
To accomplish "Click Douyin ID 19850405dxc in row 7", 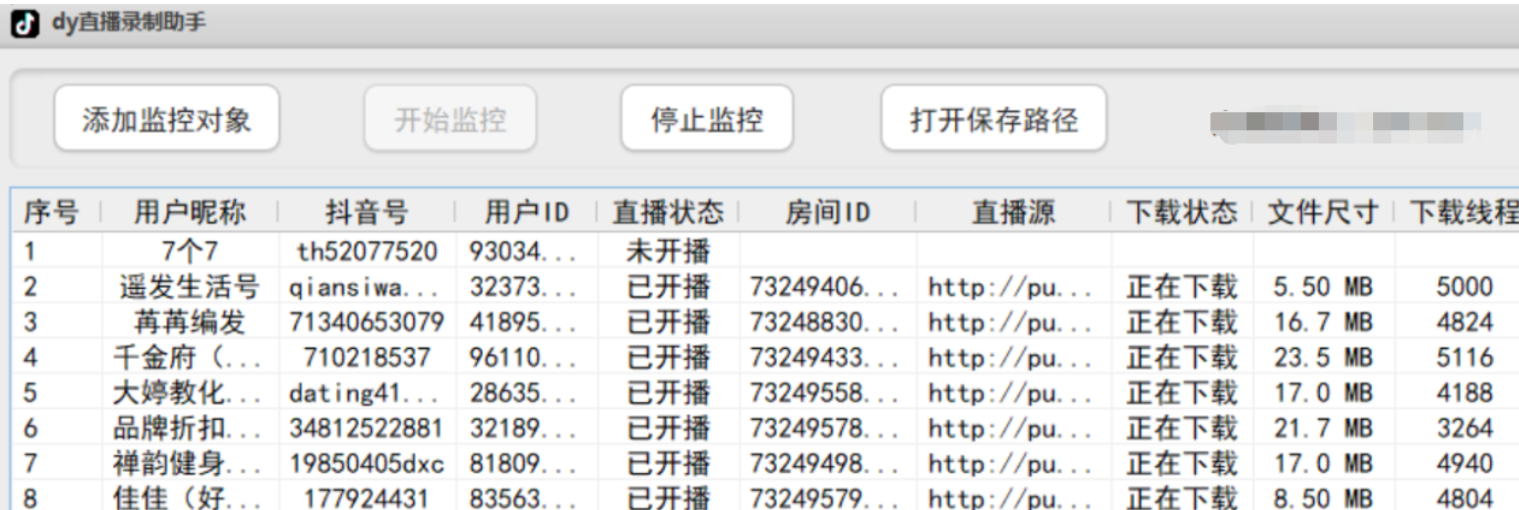I will [x=366, y=464].
